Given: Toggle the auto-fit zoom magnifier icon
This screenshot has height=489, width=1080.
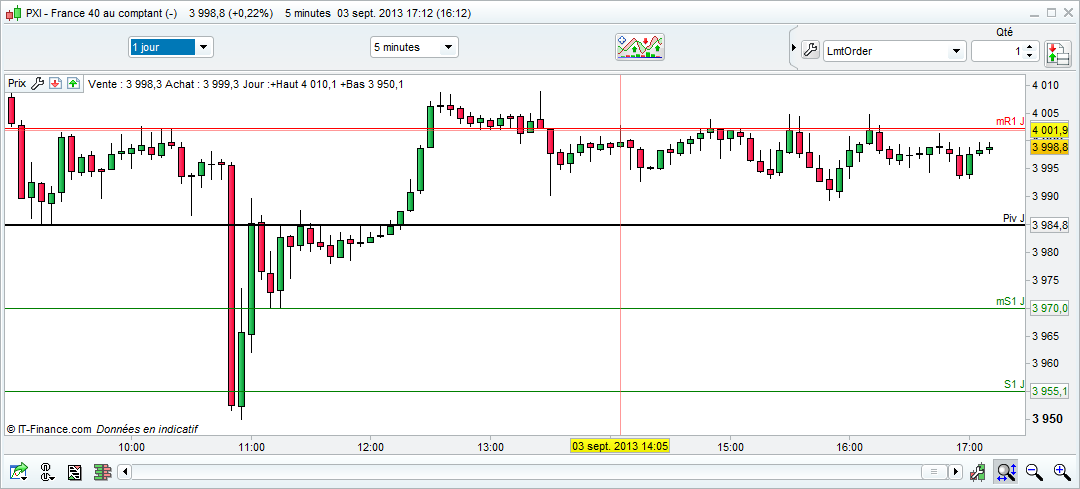Looking at the screenshot, I should tap(1006, 472).
